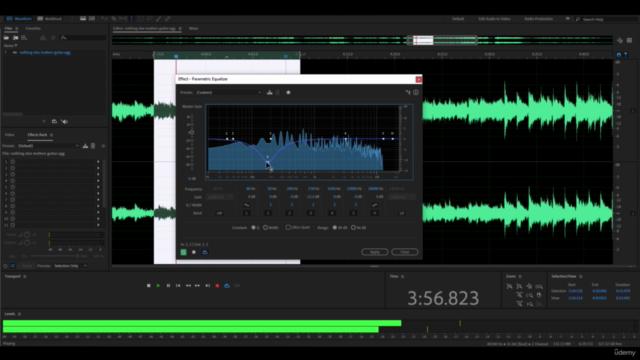Click the autoplay speaker icon in Files panel
640x360 pixels.
[x=64, y=121]
